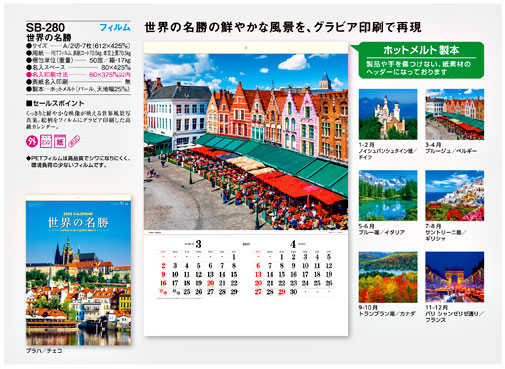
Task: Click the round pink 外 icon
Action: pyautogui.click(x=32, y=141)
